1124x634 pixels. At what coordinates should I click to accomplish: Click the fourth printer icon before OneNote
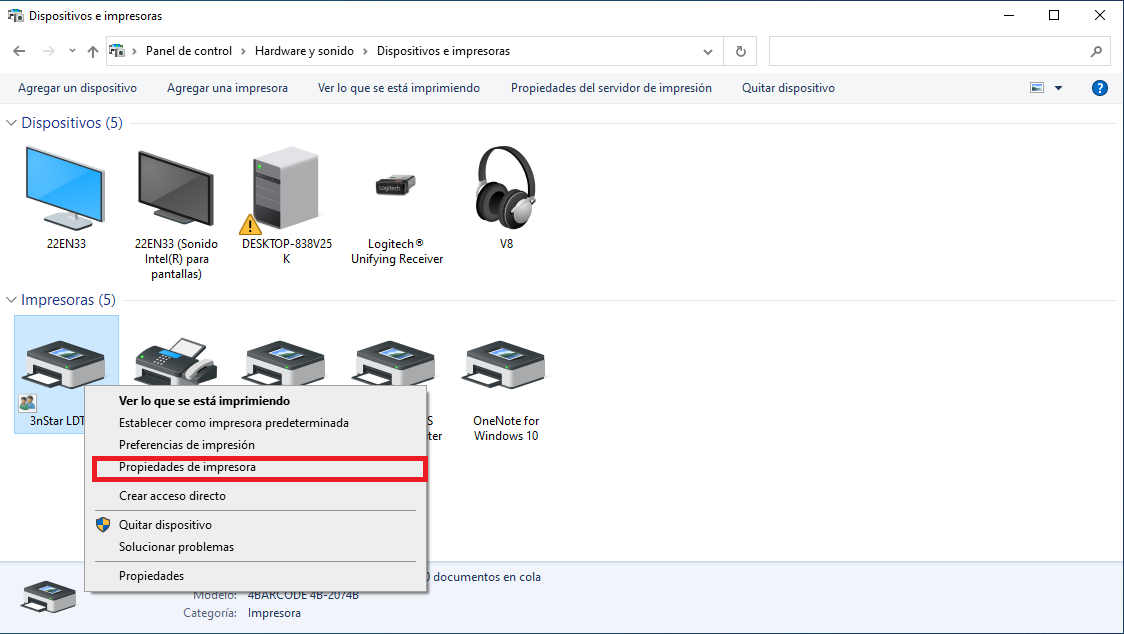click(x=395, y=362)
